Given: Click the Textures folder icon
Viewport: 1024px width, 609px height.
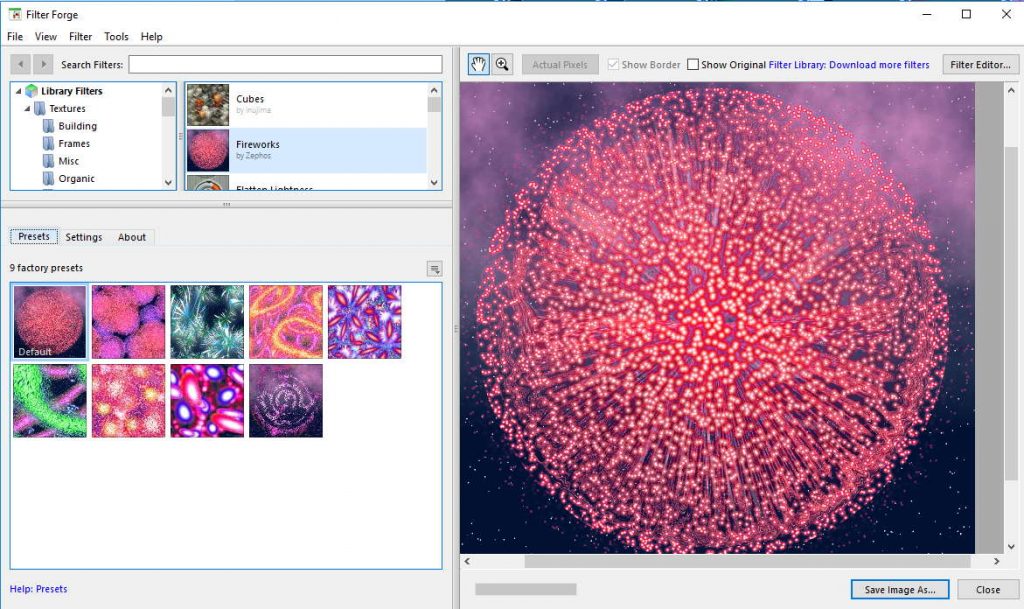Looking at the screenshot, I should point(40,108).
